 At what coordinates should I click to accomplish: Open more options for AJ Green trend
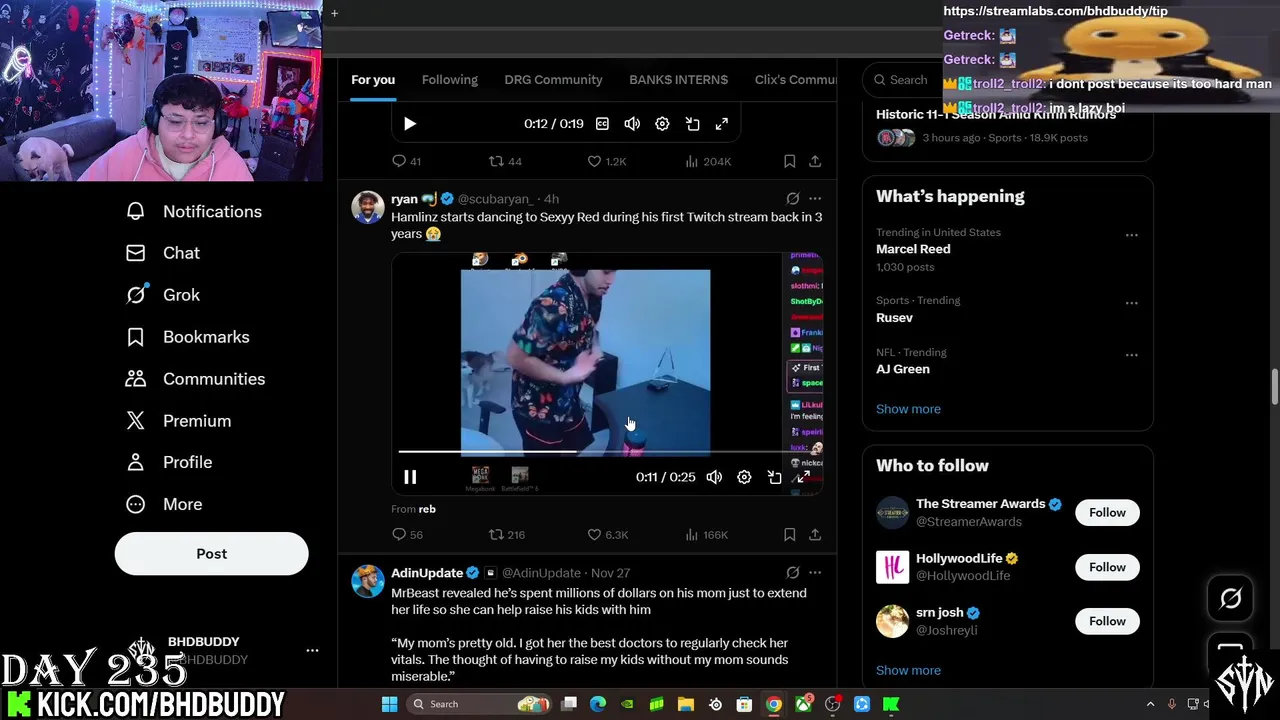tap(1131, 355)
